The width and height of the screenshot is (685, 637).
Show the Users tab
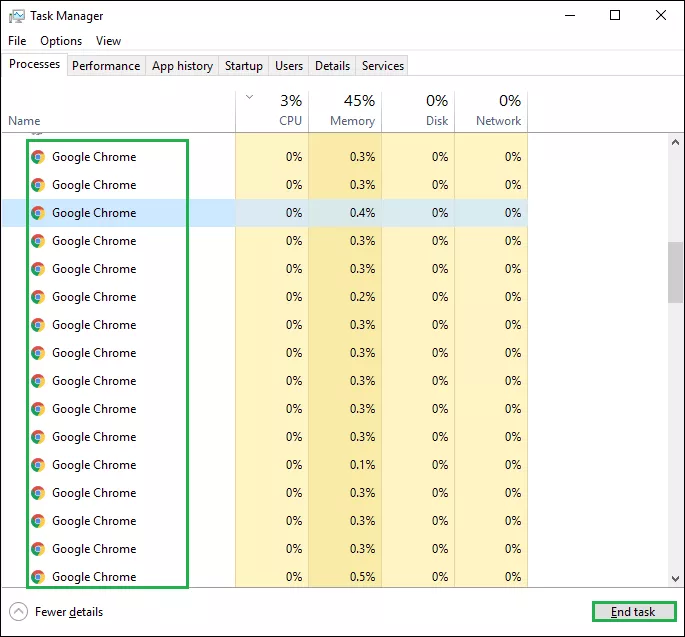[x=289, y=66]
